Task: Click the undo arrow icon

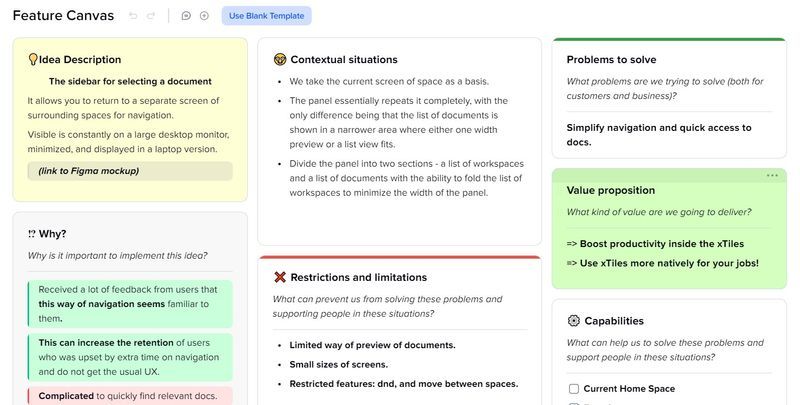Action: click(x=134, y=16)
